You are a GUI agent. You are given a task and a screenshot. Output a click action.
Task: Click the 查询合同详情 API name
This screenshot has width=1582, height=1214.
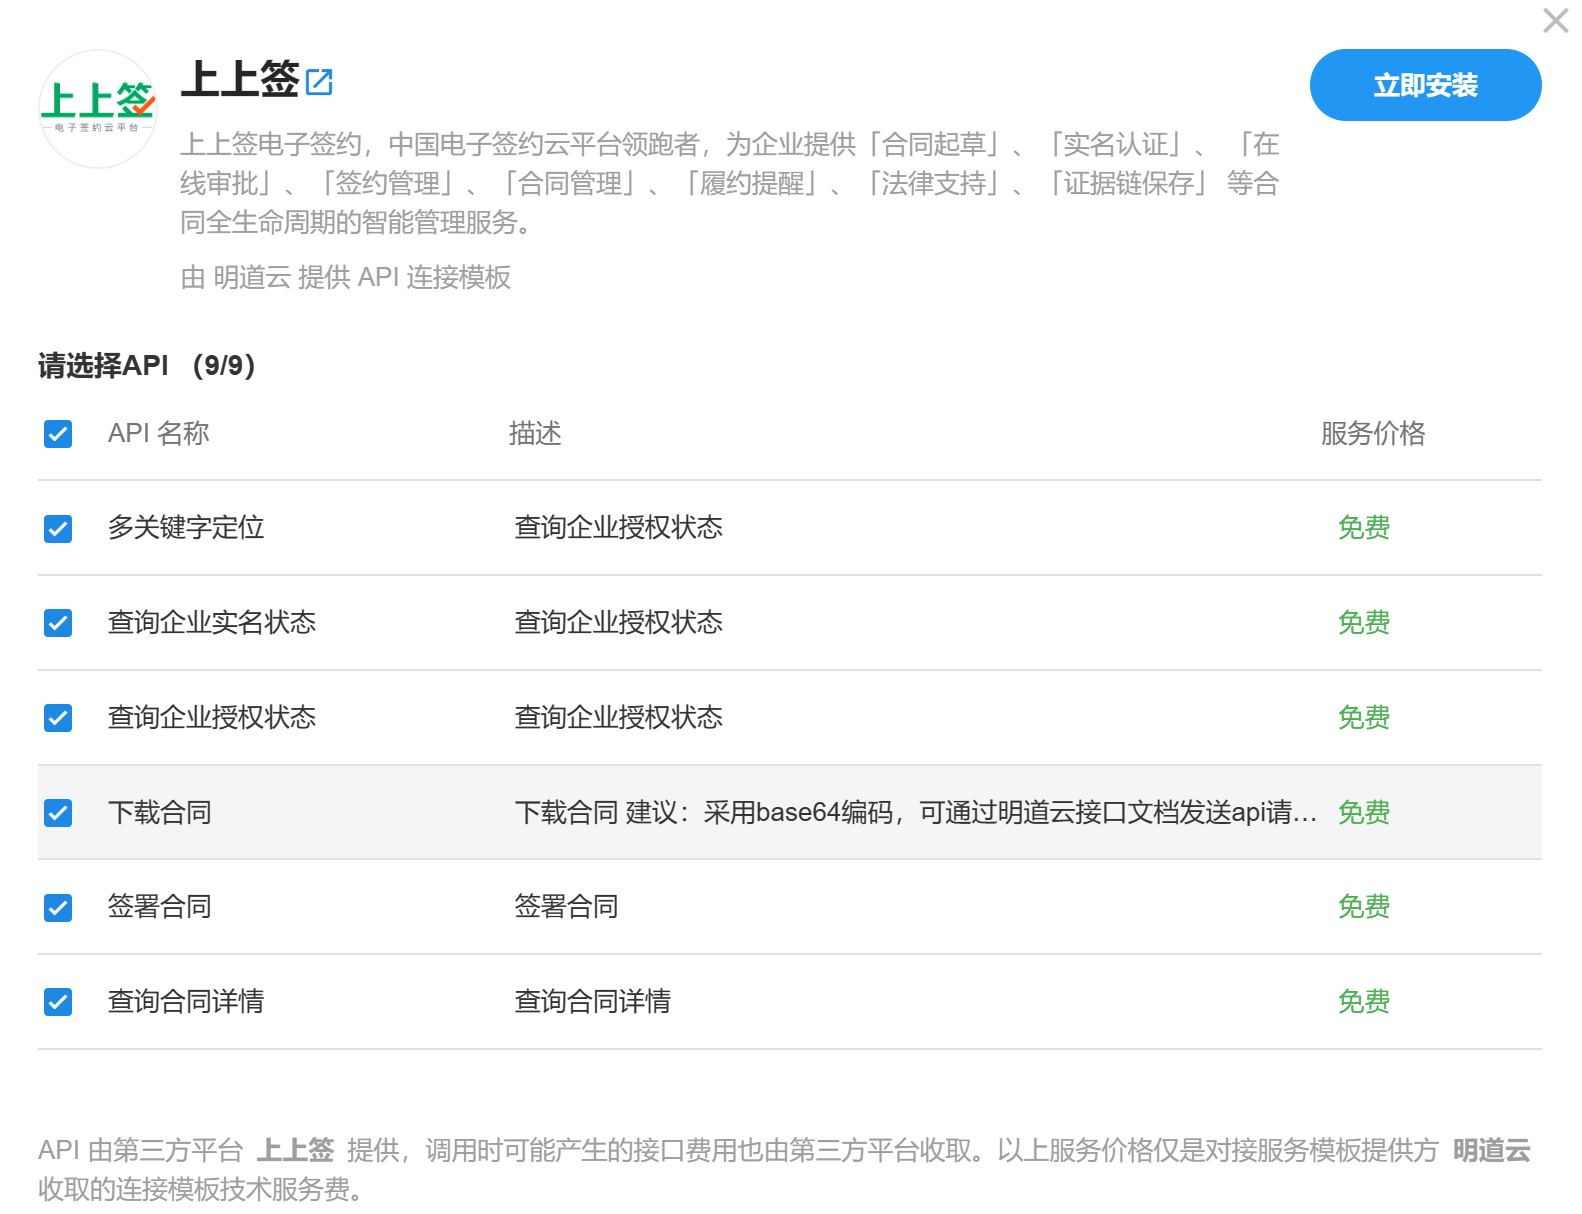click(186, 1002)
